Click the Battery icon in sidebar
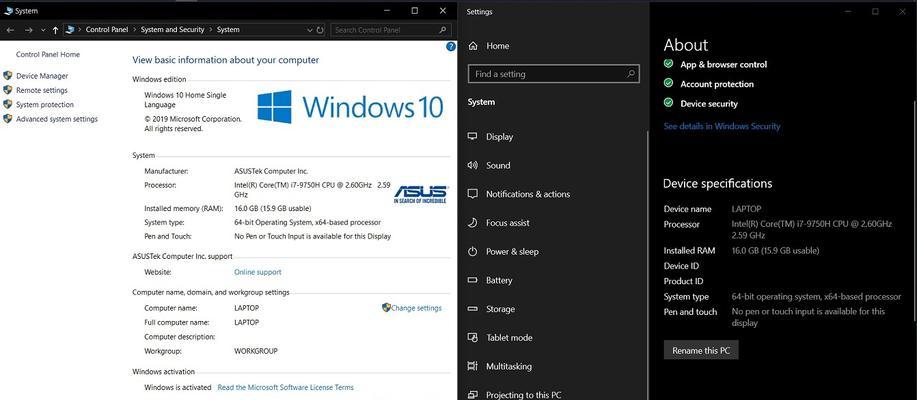 click(x=473, y=280)
